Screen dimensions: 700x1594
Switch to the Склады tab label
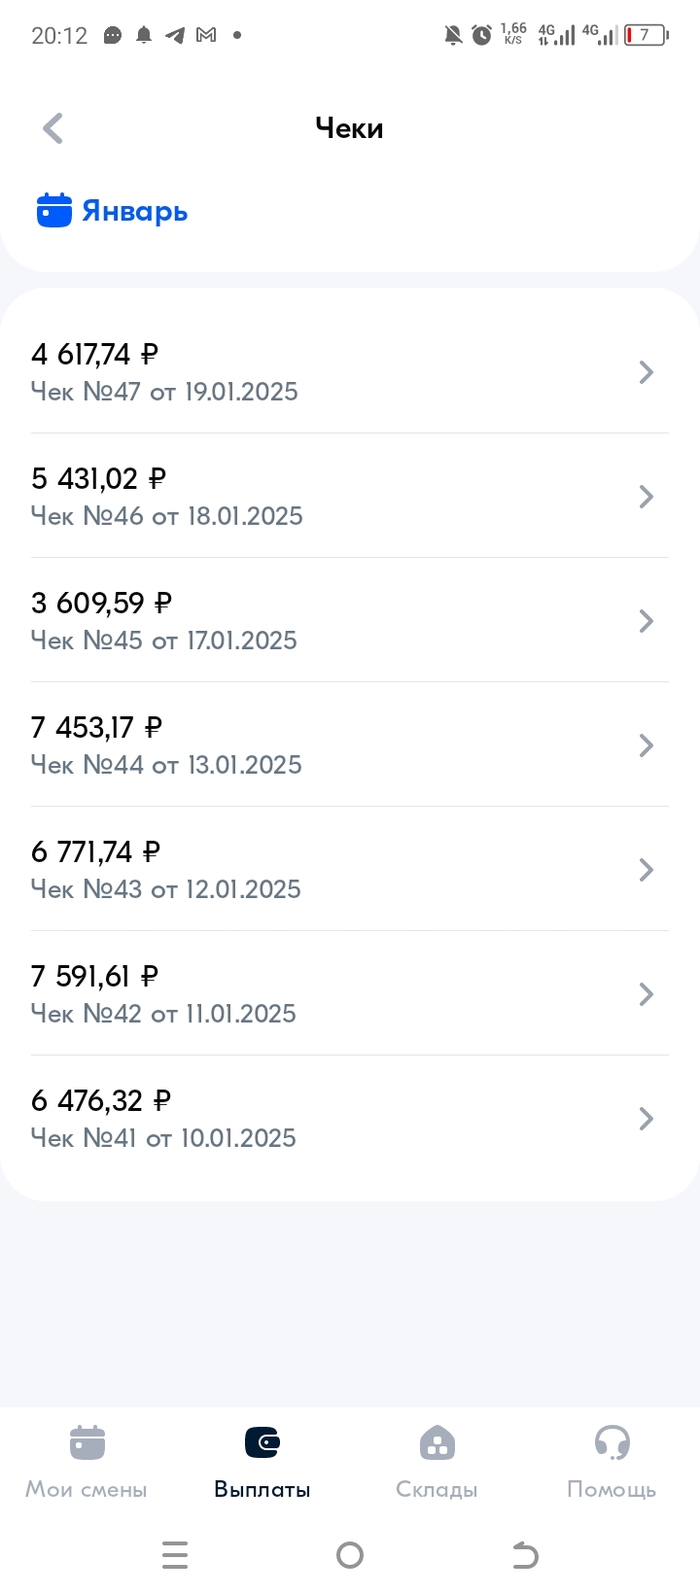[x=437, y=1490]
